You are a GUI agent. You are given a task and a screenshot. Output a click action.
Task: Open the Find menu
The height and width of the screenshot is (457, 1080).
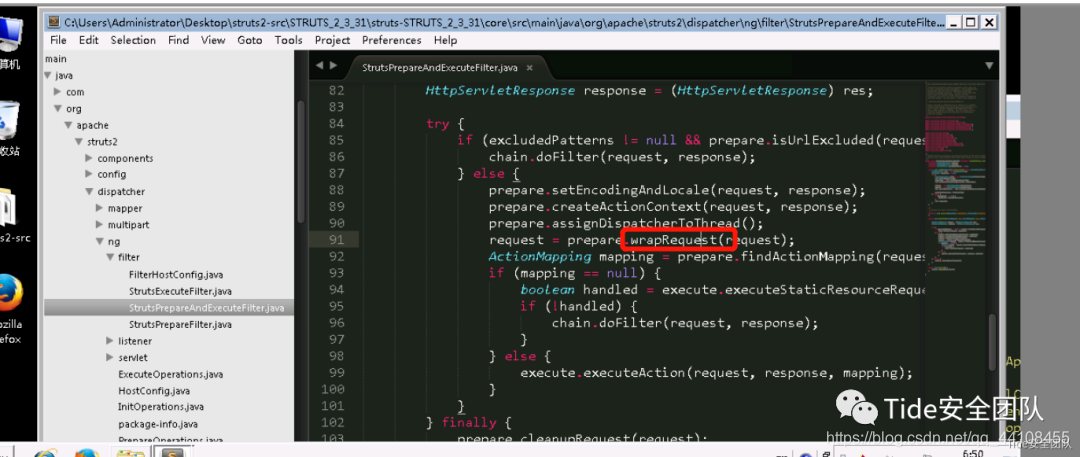coord(178,40)
